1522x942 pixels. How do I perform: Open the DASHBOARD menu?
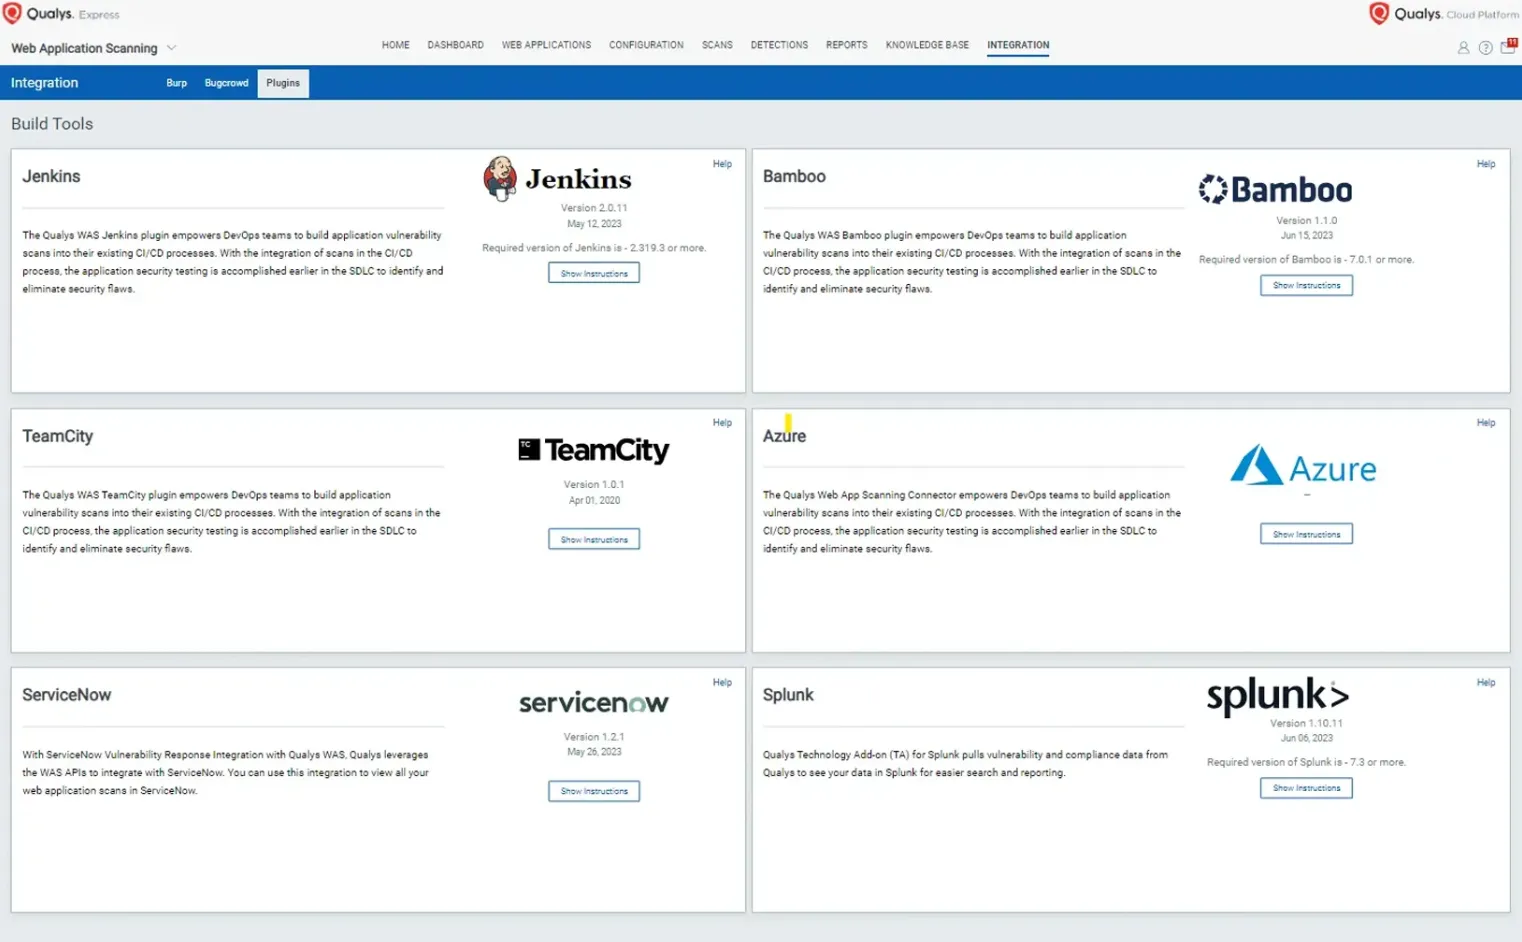point(455,45)
